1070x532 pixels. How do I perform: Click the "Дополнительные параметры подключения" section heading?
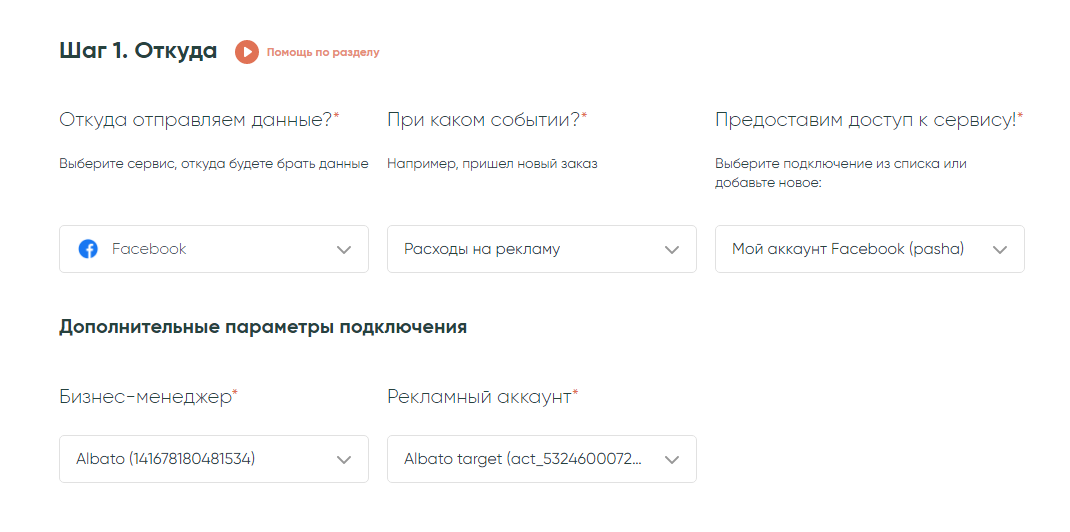tap(263, 327)
